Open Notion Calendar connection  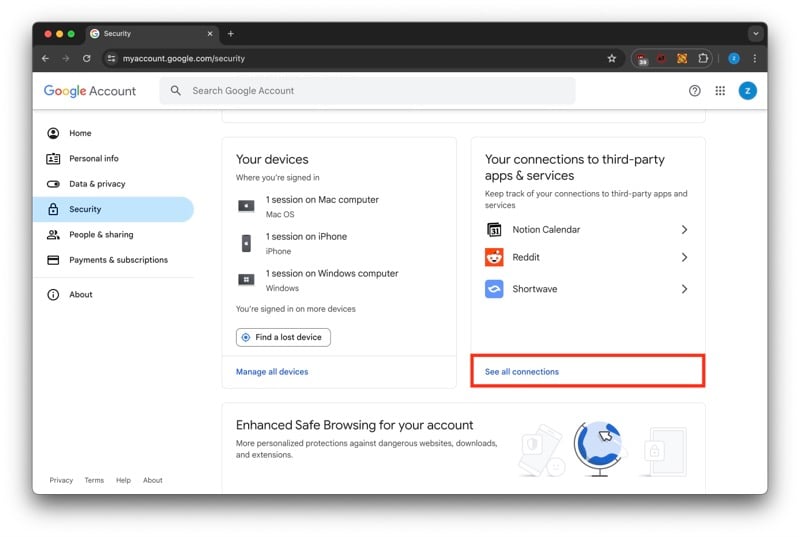click(587, 229)
